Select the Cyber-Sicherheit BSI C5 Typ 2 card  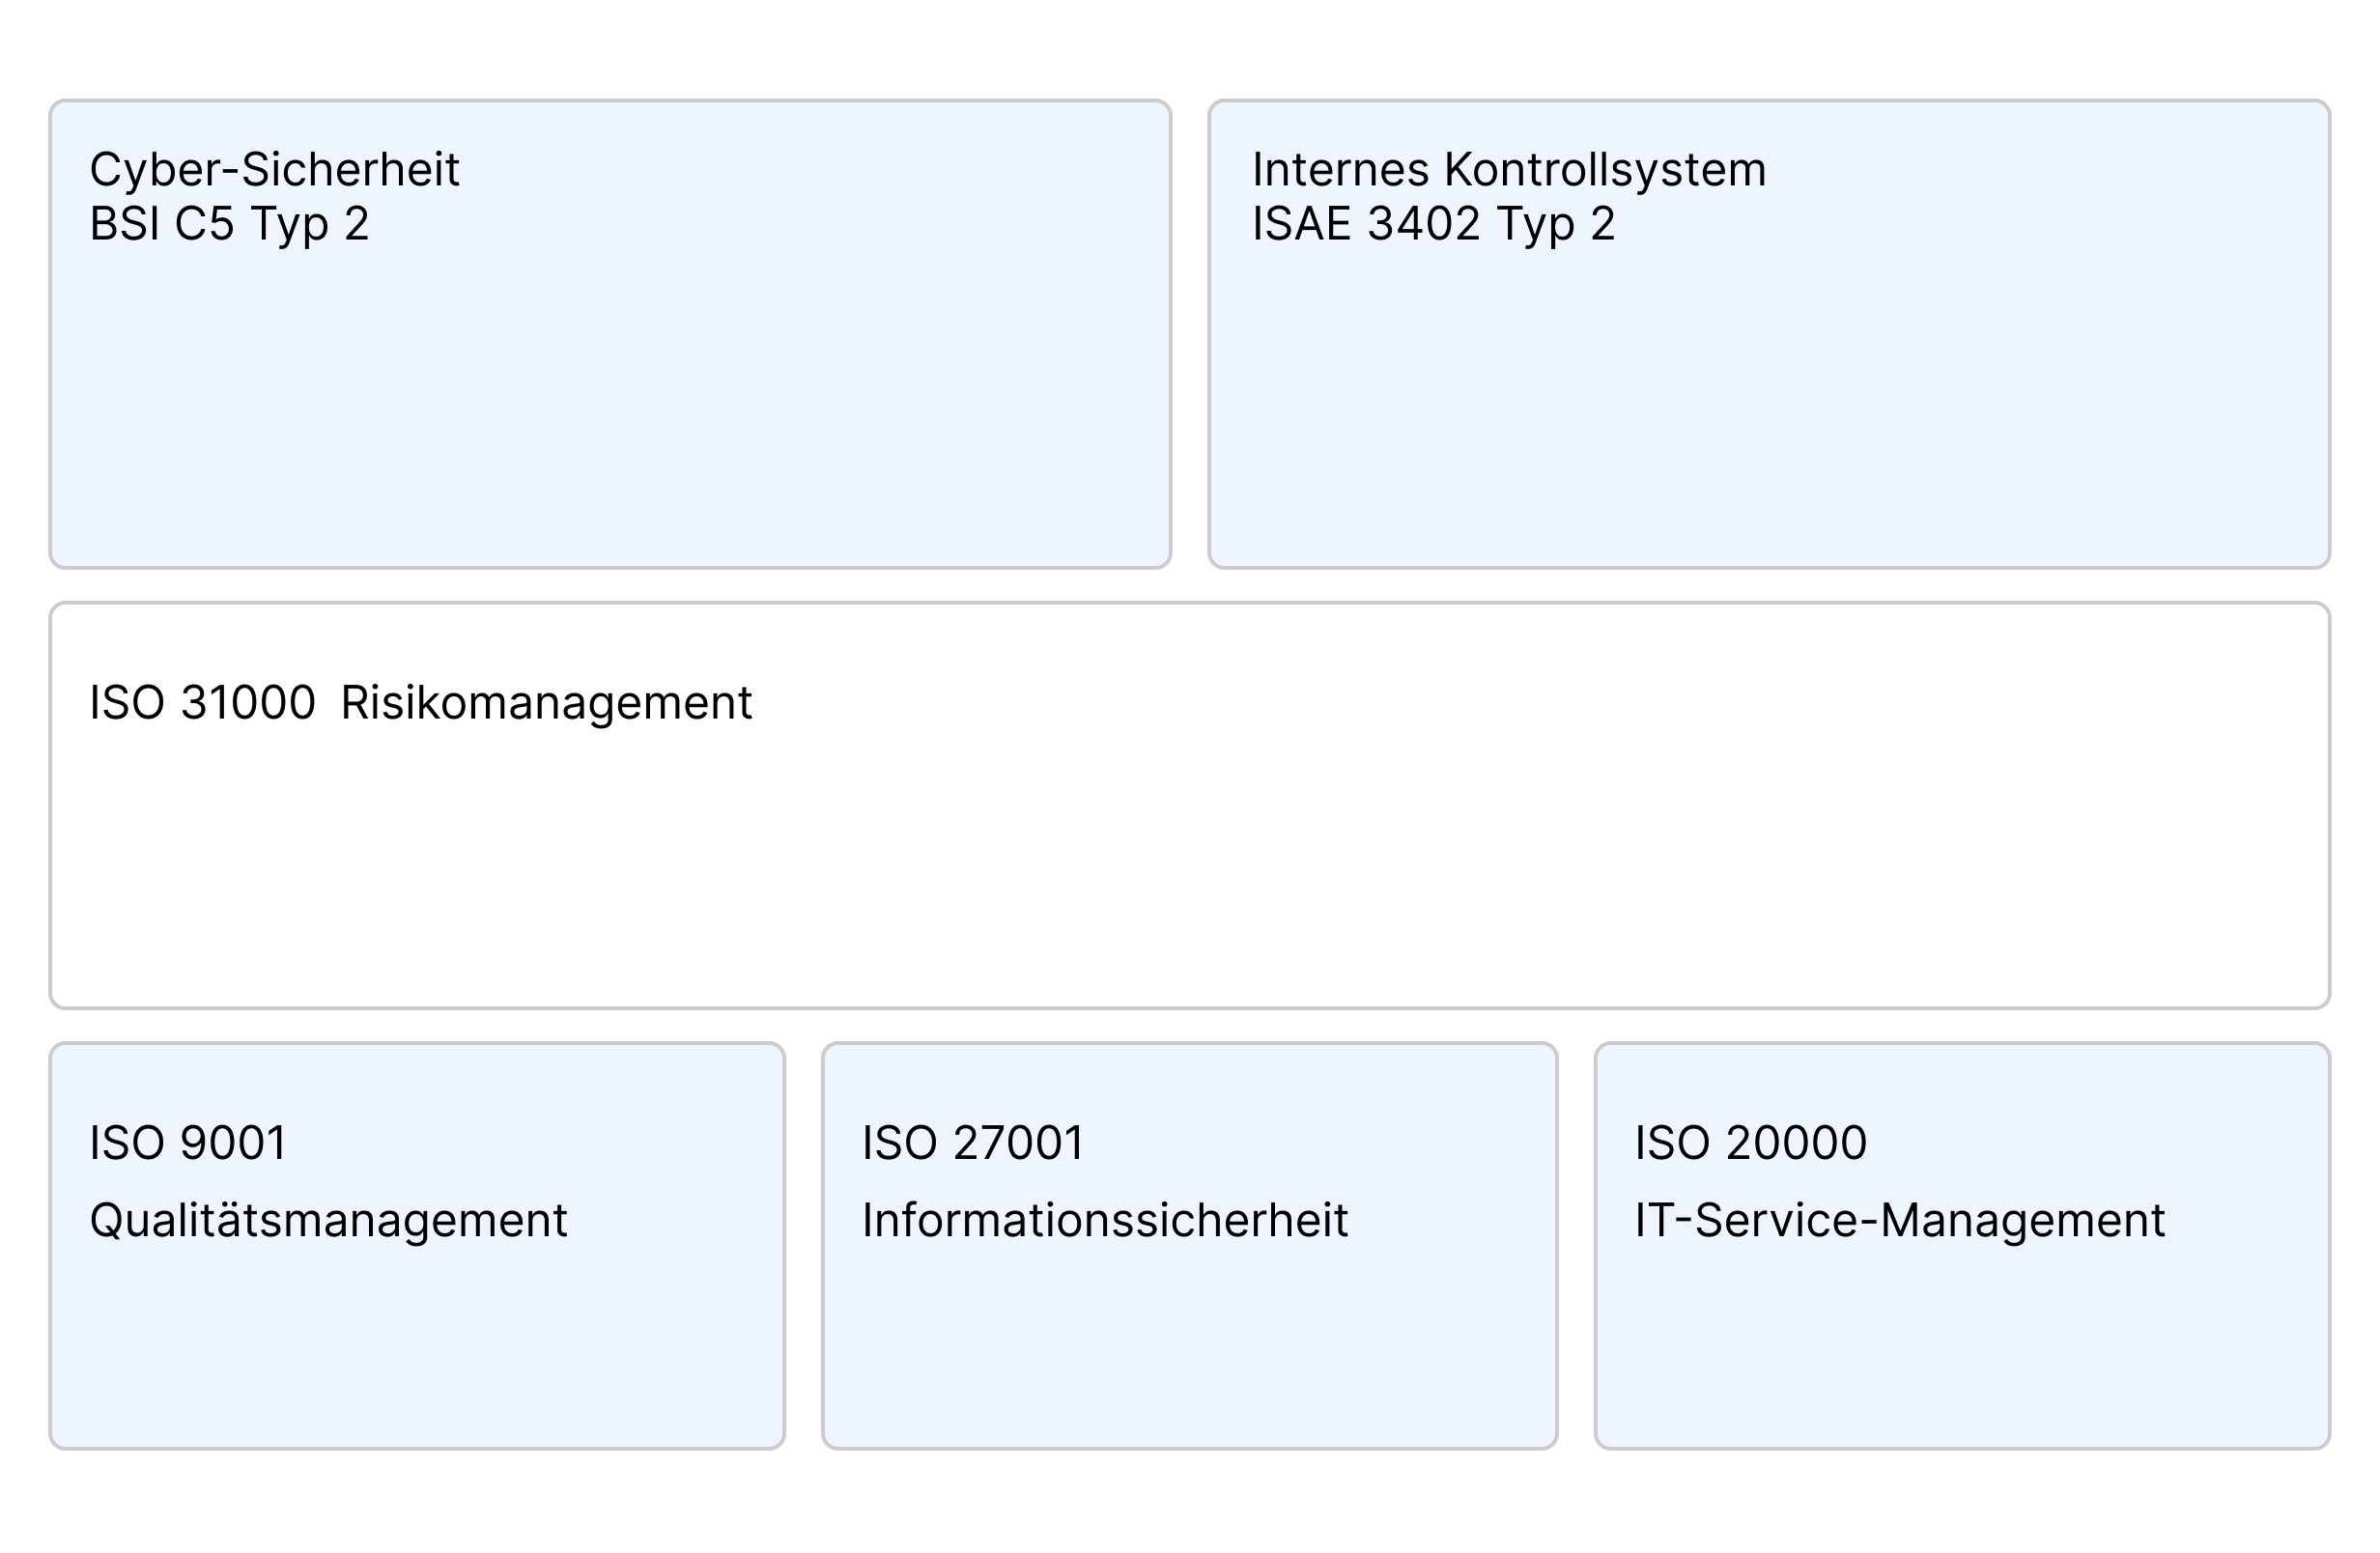tap(610, 330)
